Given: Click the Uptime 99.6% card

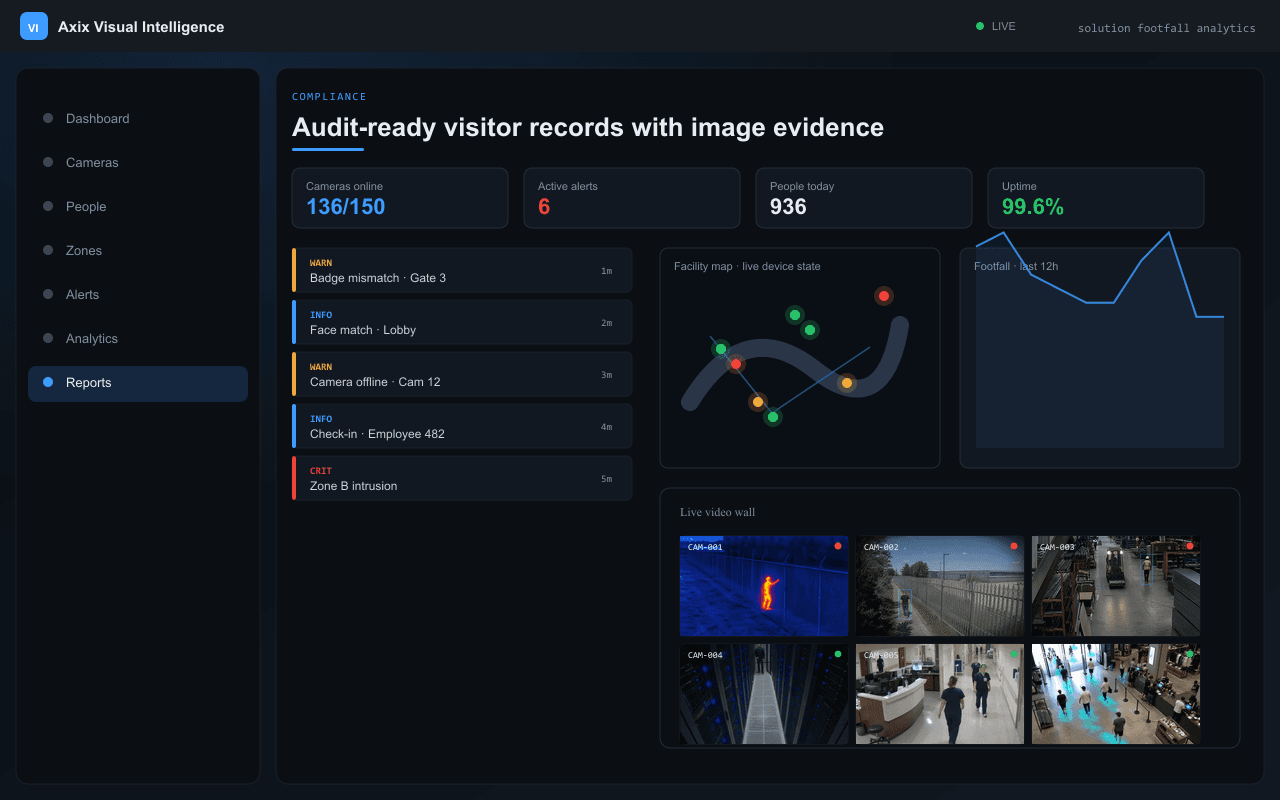Looking at the screenshot, I should click(x=1096, y=198).
